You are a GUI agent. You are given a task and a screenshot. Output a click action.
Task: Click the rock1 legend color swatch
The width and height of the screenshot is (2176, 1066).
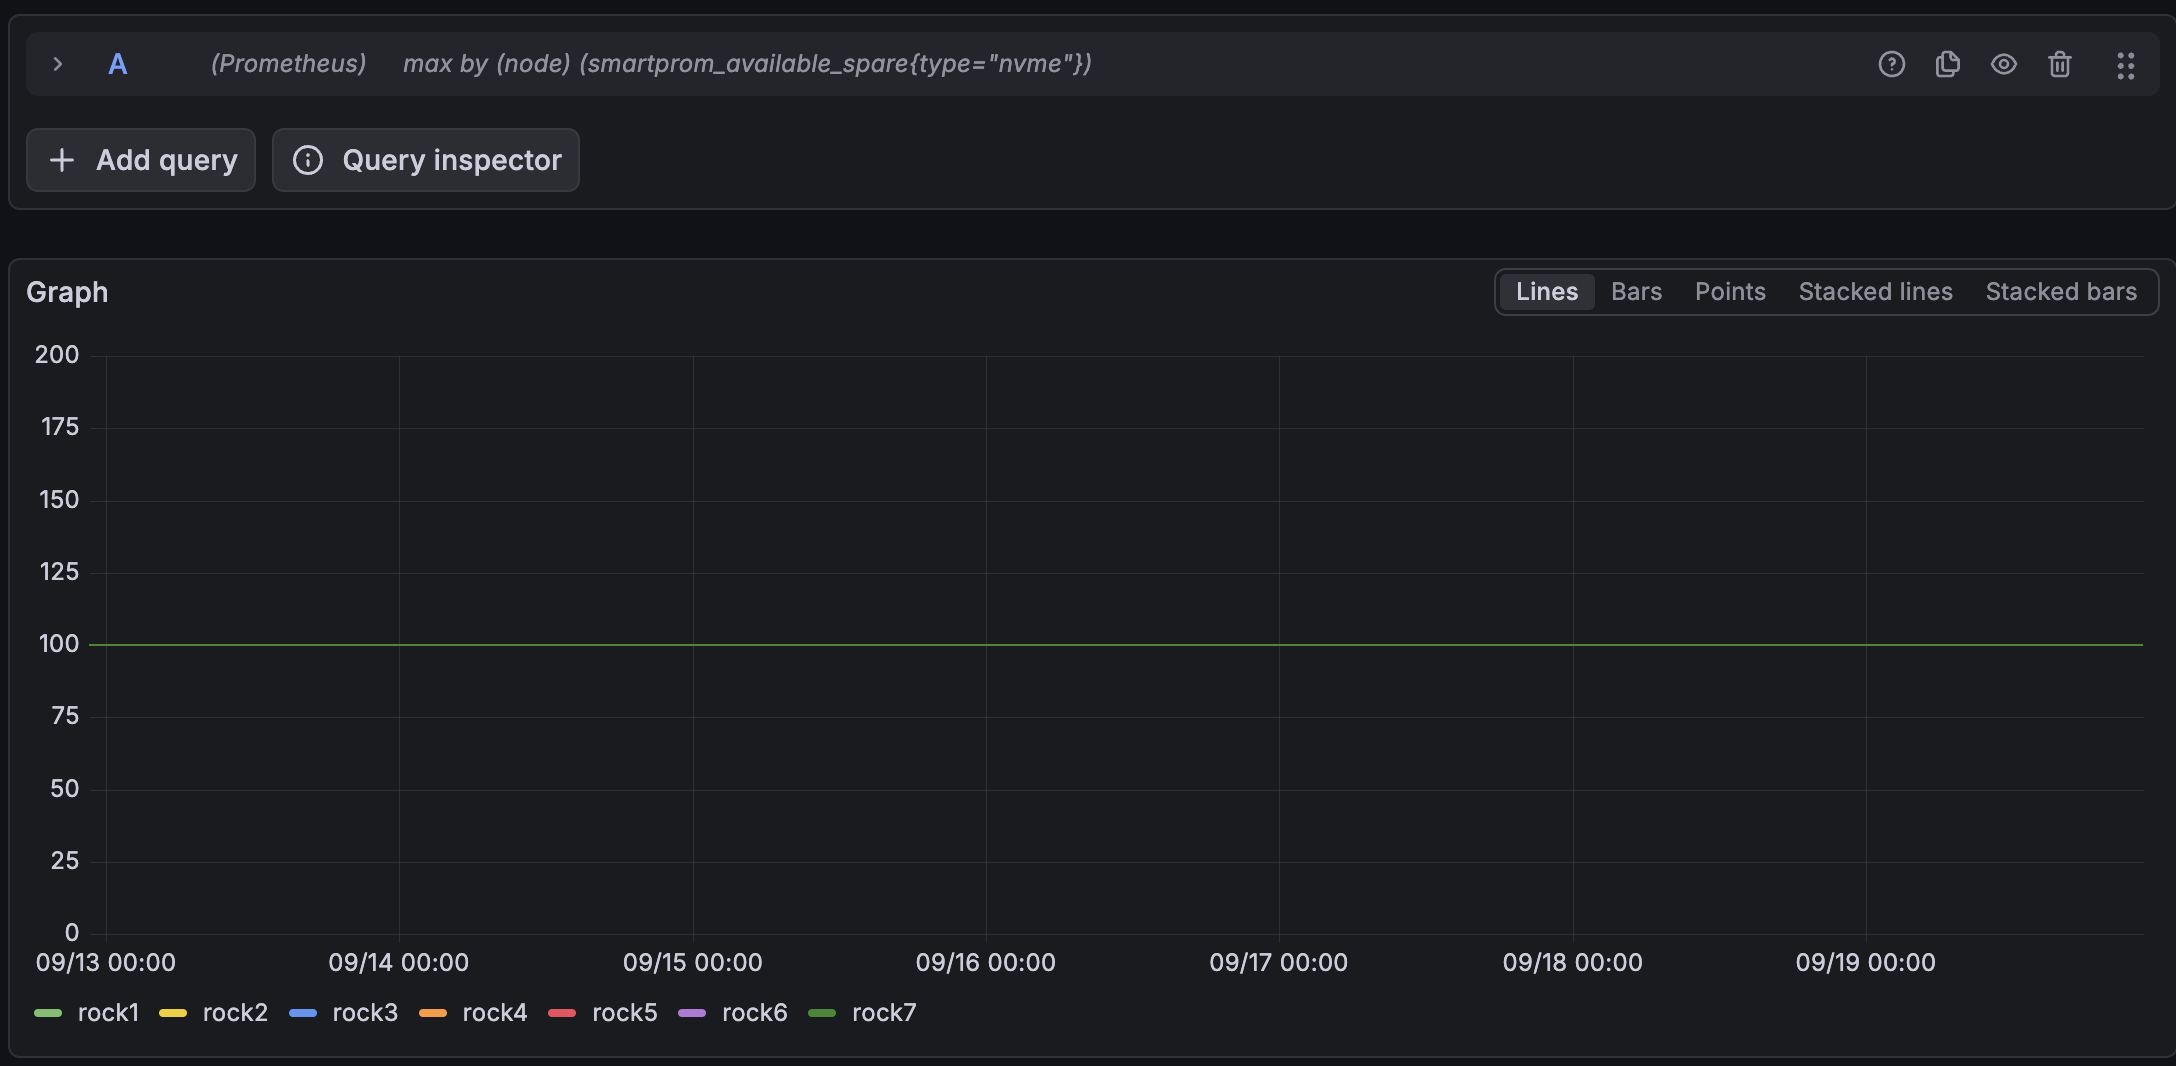(x=48, y=1013)
